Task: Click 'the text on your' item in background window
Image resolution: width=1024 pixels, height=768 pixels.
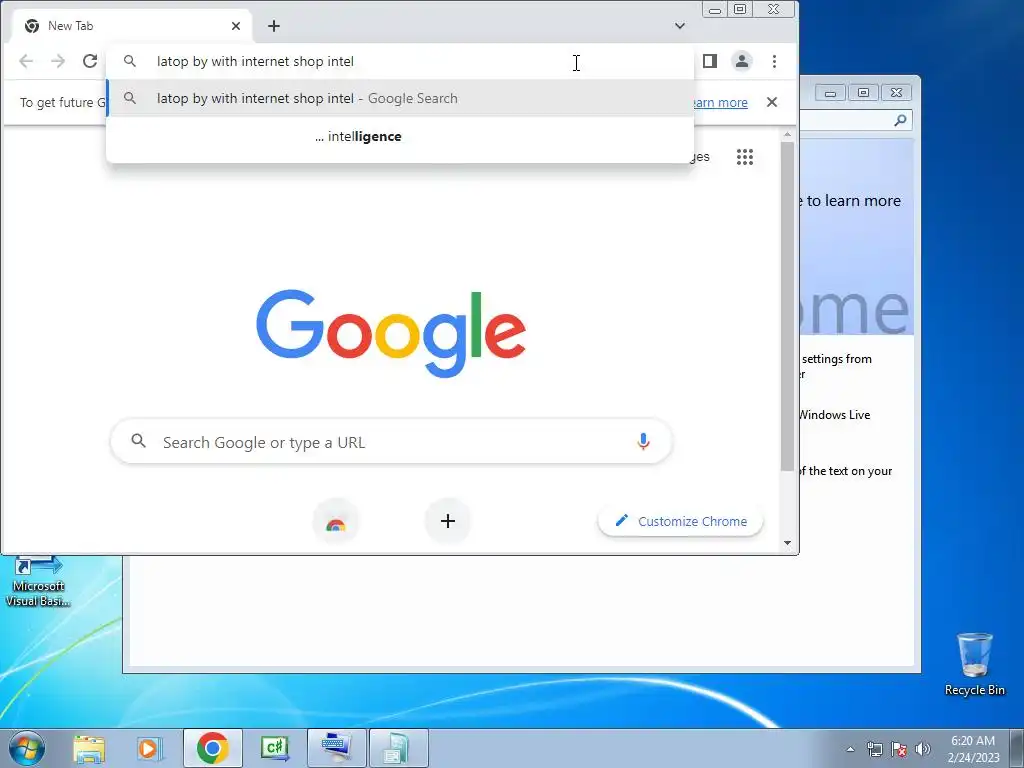Action: pos(850,471)
